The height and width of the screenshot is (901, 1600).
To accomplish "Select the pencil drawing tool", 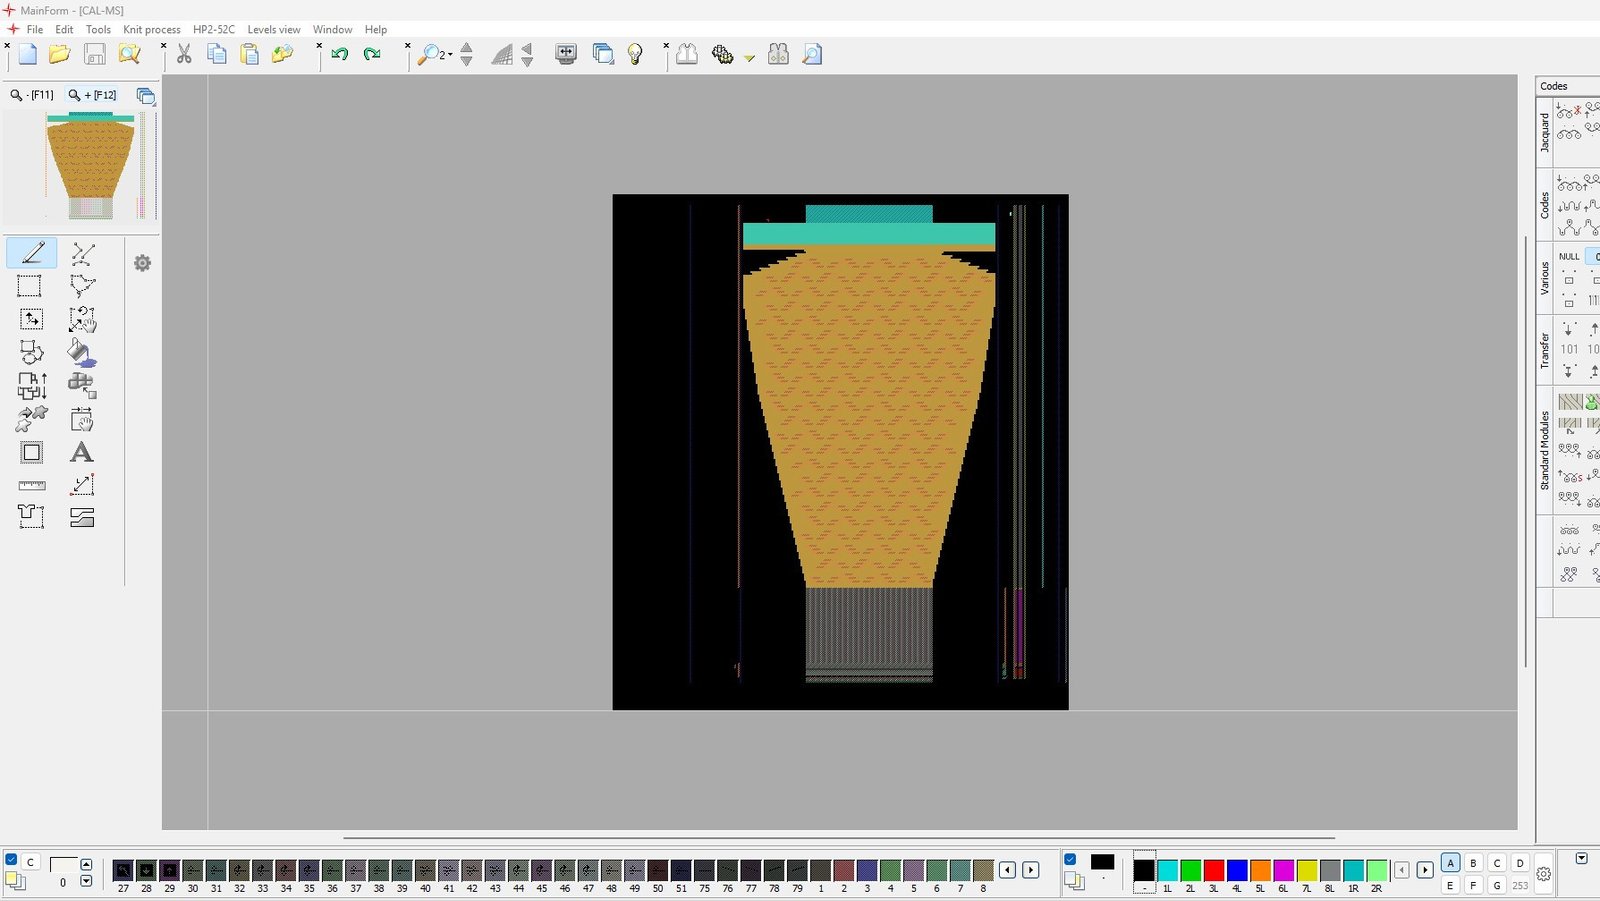I will (x=32, y=253).
